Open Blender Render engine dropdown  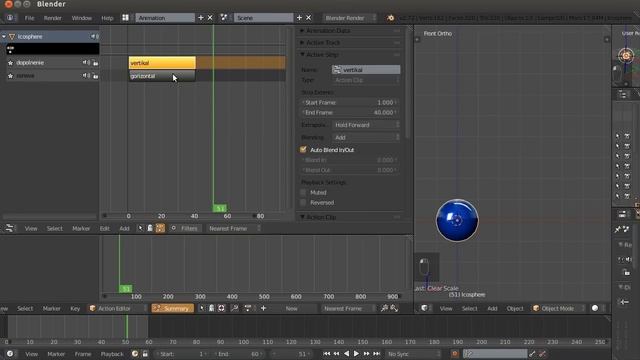coord(350,18)
